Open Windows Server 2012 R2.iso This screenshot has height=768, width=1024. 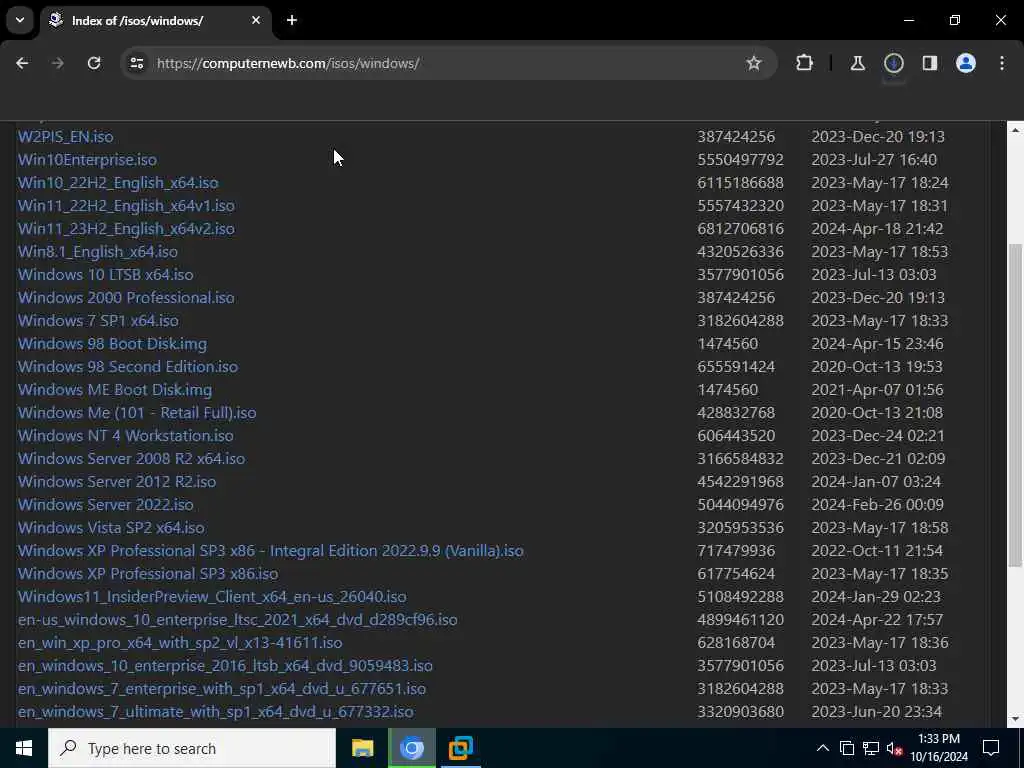(117, 481)
